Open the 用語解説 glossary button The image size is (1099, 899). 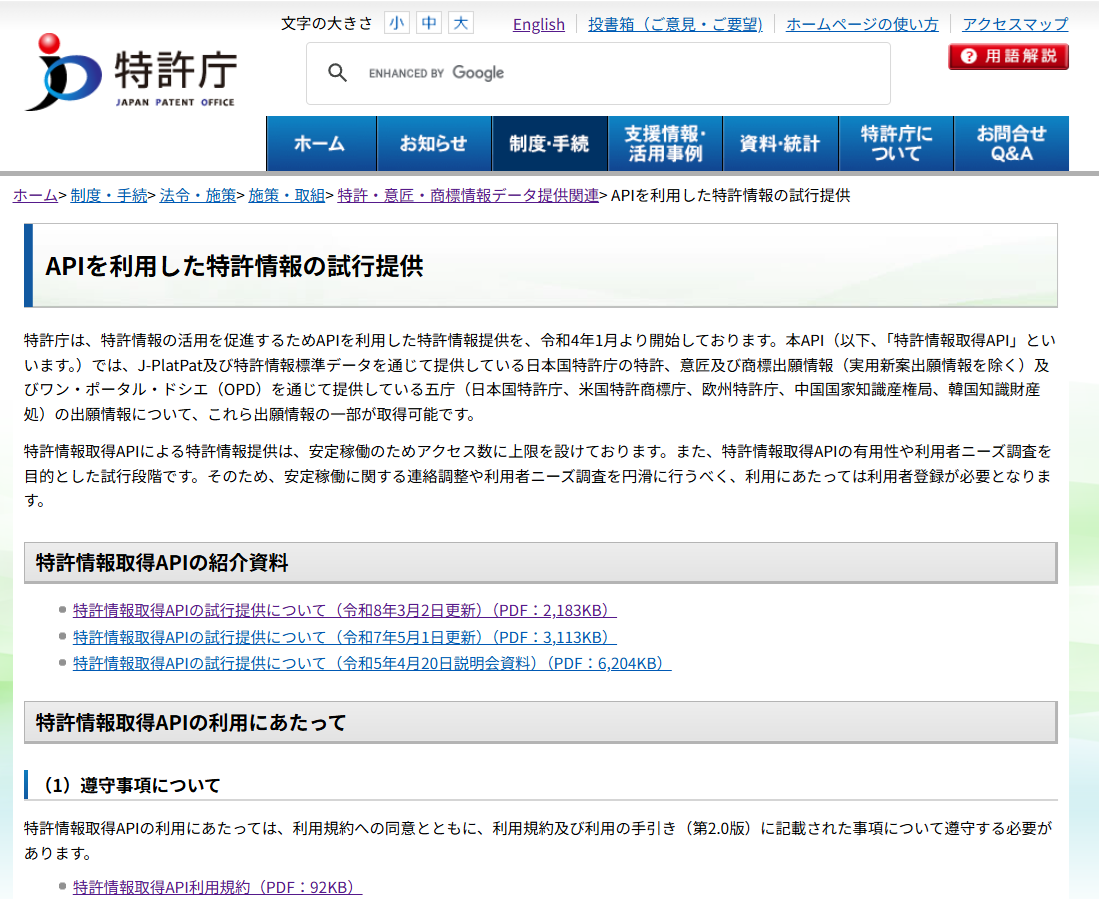[1008, 57]
